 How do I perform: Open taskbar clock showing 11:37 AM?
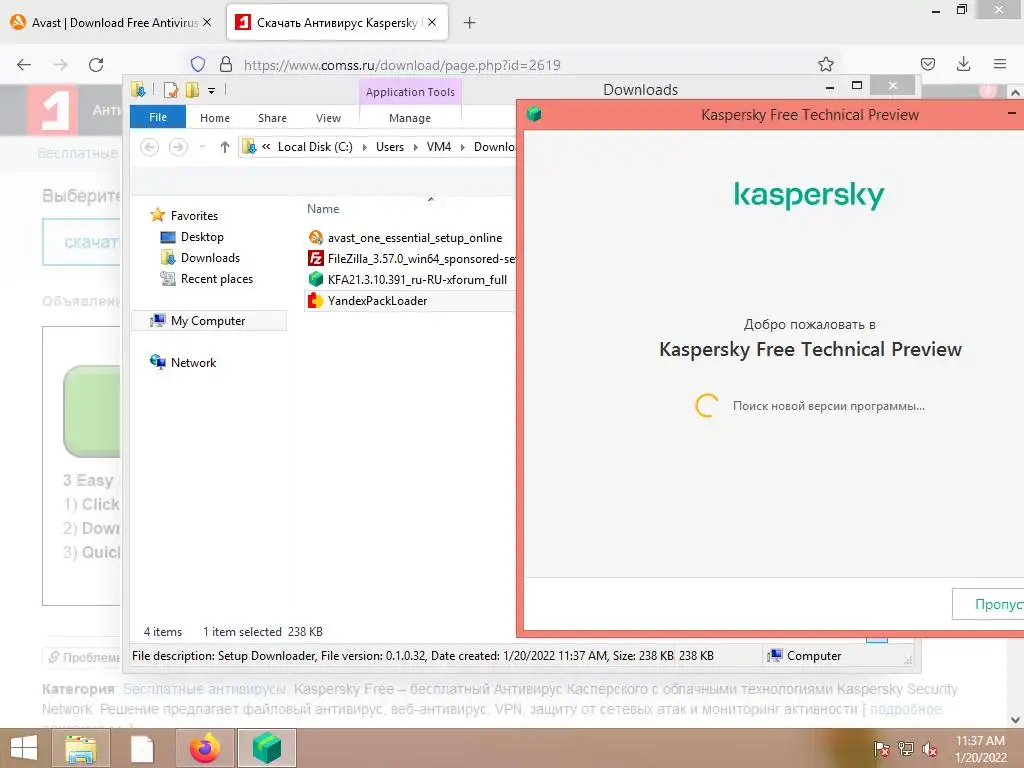[980, 749]
